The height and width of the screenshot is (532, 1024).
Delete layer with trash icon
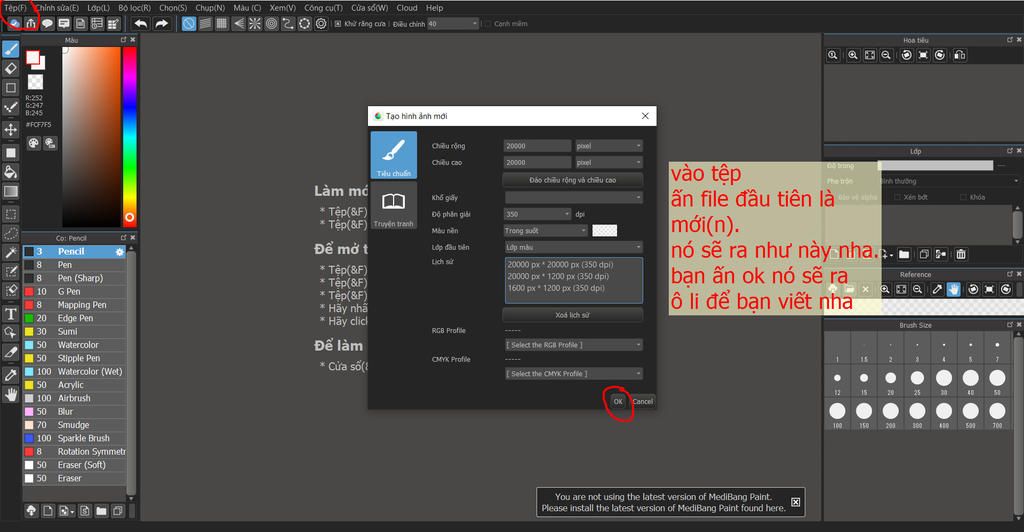(961, 254)
